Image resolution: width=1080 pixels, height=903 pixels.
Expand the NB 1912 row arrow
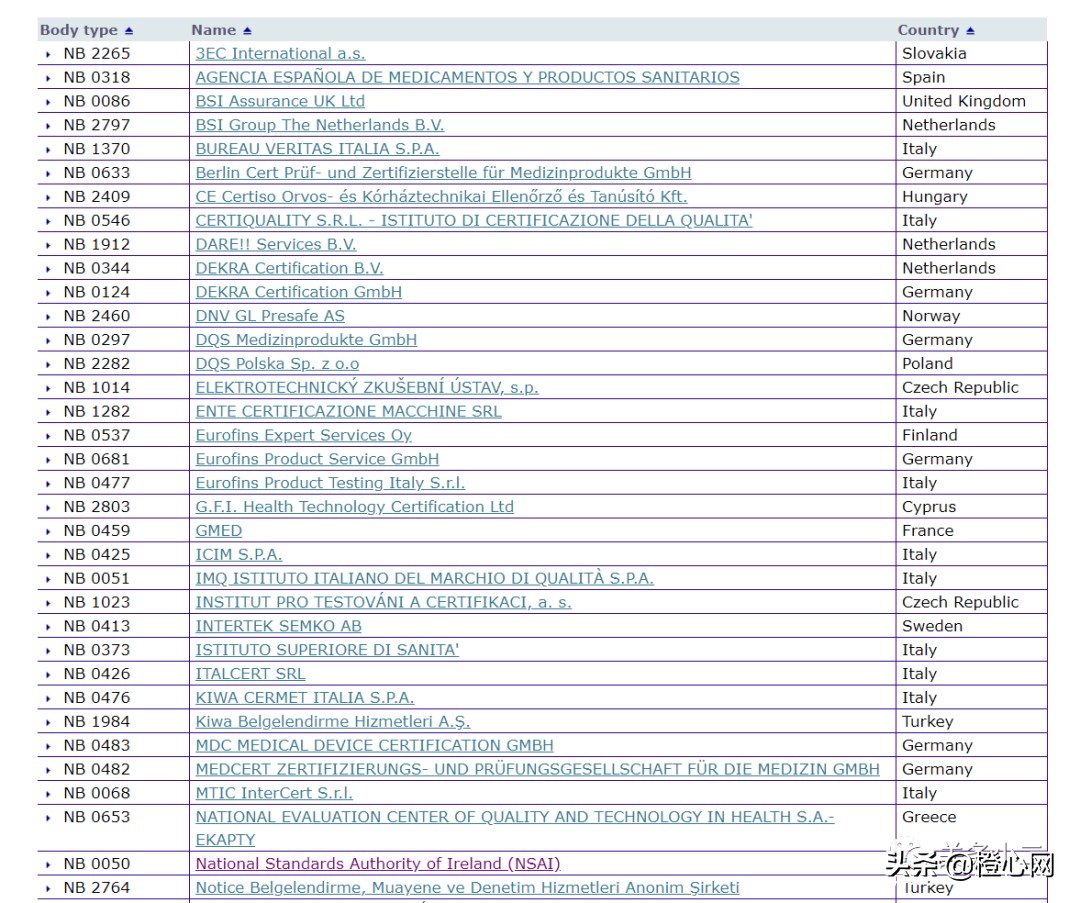tap(48, 245)
